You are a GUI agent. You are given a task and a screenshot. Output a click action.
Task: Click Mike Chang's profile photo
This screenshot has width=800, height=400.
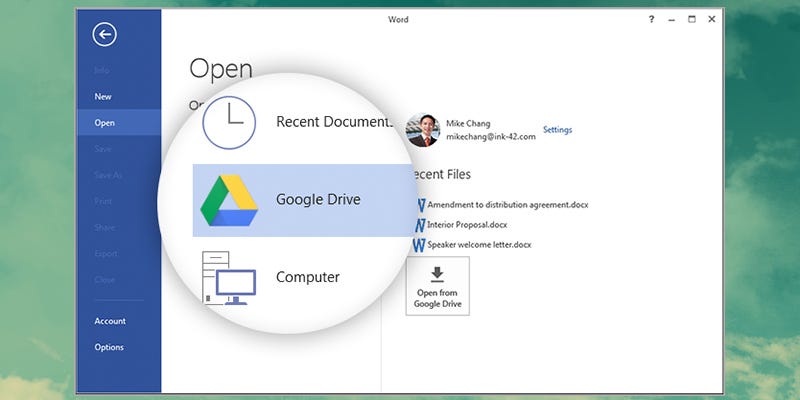click(422, 131)
